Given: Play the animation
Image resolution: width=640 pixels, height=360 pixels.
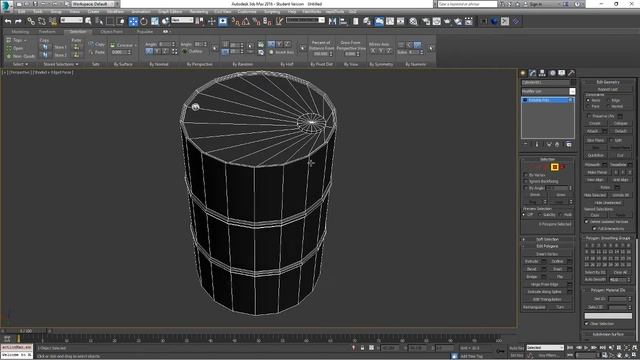Looking at the screenshot, I should click(587, 348).
